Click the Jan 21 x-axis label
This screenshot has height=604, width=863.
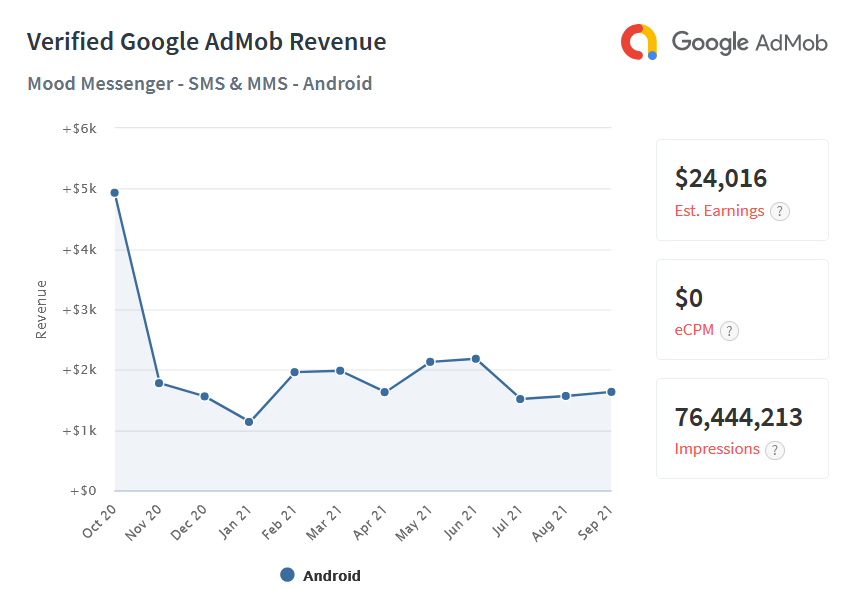[234, 521]
